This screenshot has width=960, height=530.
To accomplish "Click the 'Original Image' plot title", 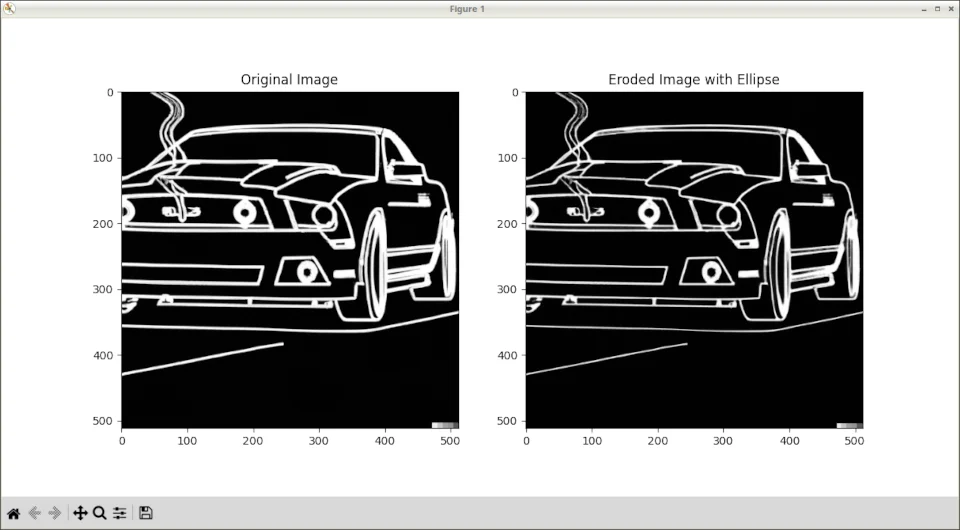I will point(289,80).
